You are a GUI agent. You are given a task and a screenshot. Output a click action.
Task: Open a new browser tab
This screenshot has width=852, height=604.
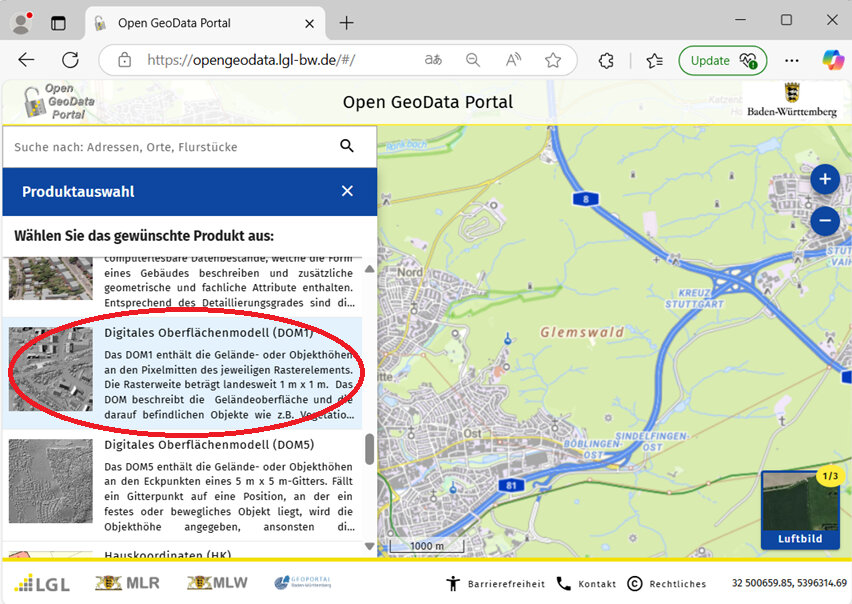[x=346, y=22]
